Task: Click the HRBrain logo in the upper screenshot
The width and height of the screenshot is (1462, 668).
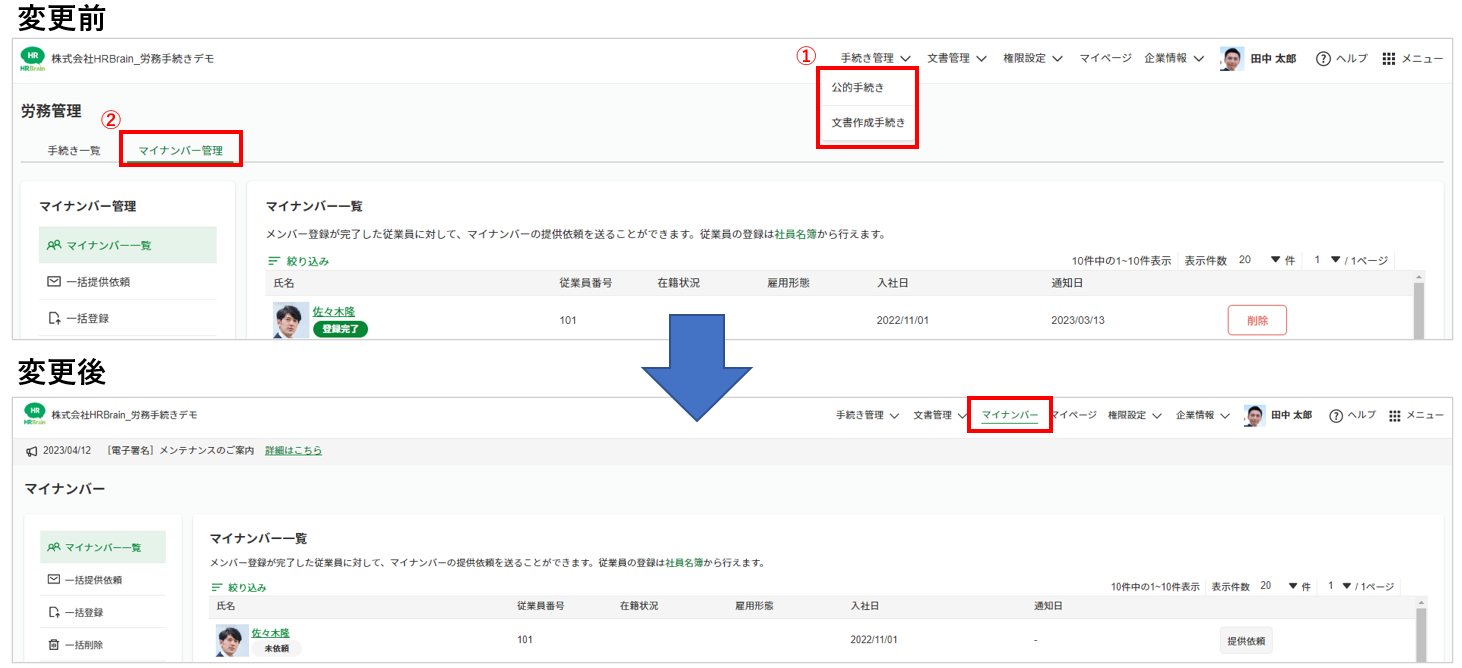Action: [32, 59]
